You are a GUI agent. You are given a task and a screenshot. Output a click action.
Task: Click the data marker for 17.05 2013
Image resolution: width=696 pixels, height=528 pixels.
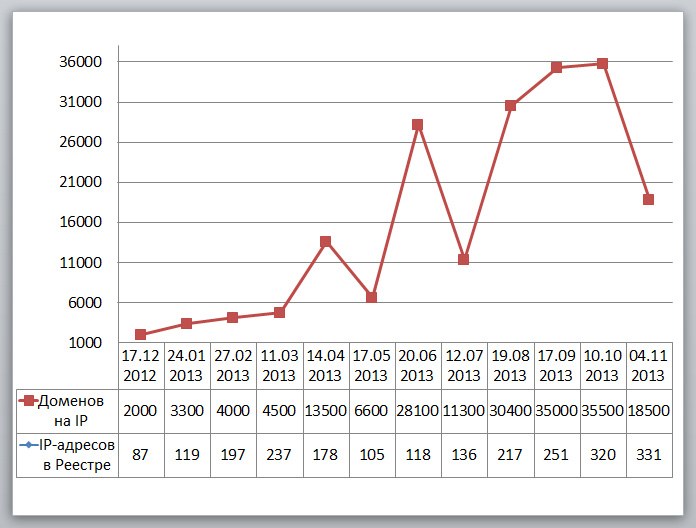click(371, 298)
